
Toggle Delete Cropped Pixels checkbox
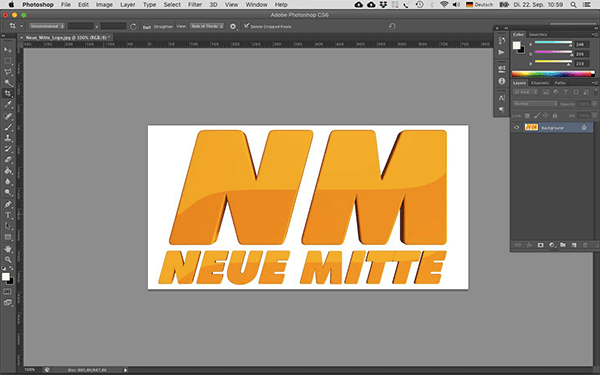point(246,26)
